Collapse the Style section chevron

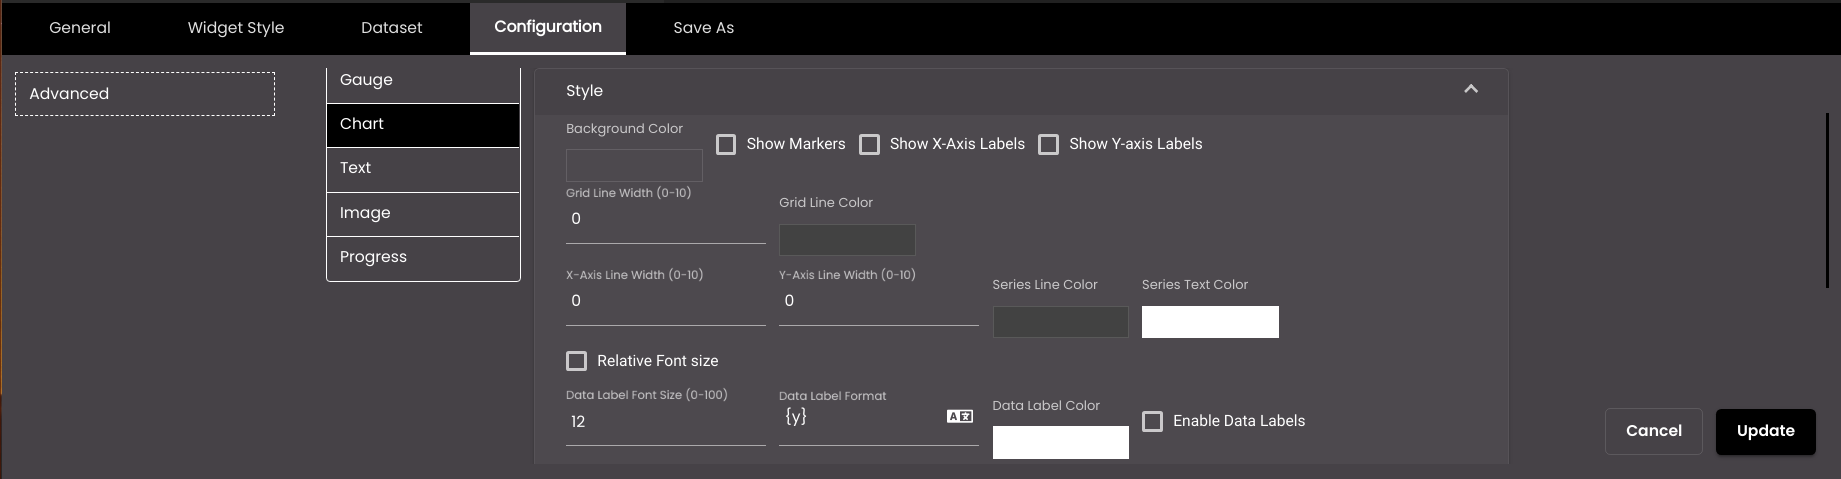[1471, 89]
